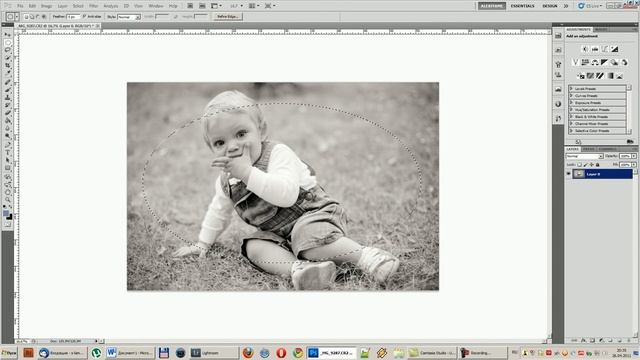Toggle lock transparent pixels

[580, 164]
